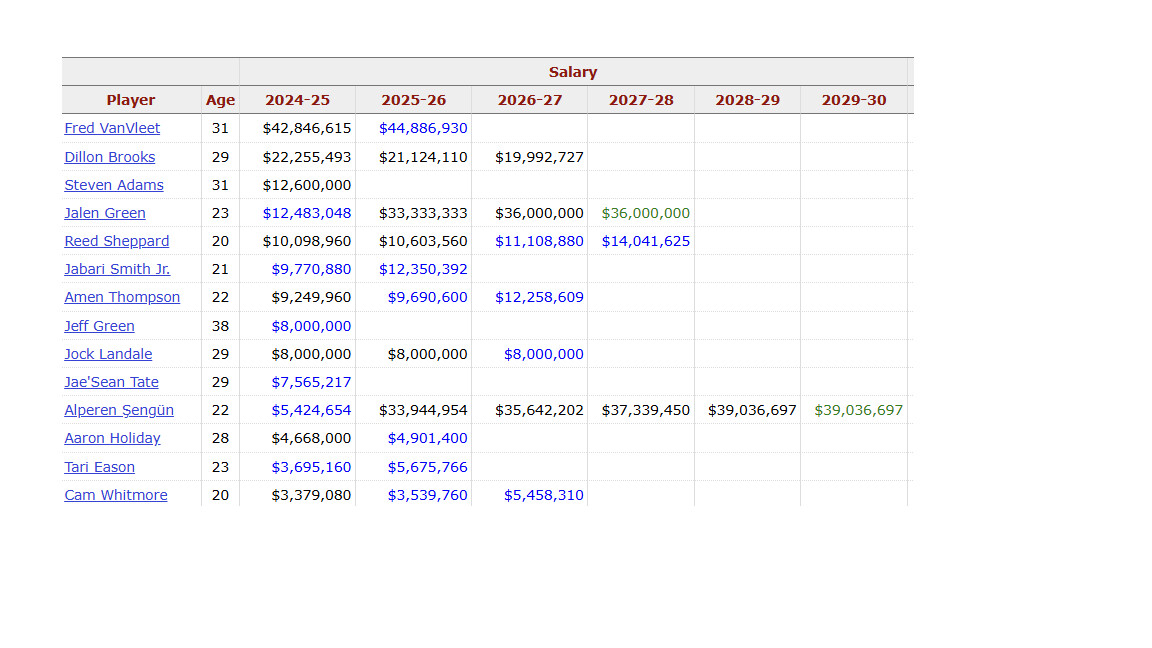Select Alperen Şengün's green 2029-30 $39,036,697
The width and height of the screenshot is (1152, 648).
(859, 410)
